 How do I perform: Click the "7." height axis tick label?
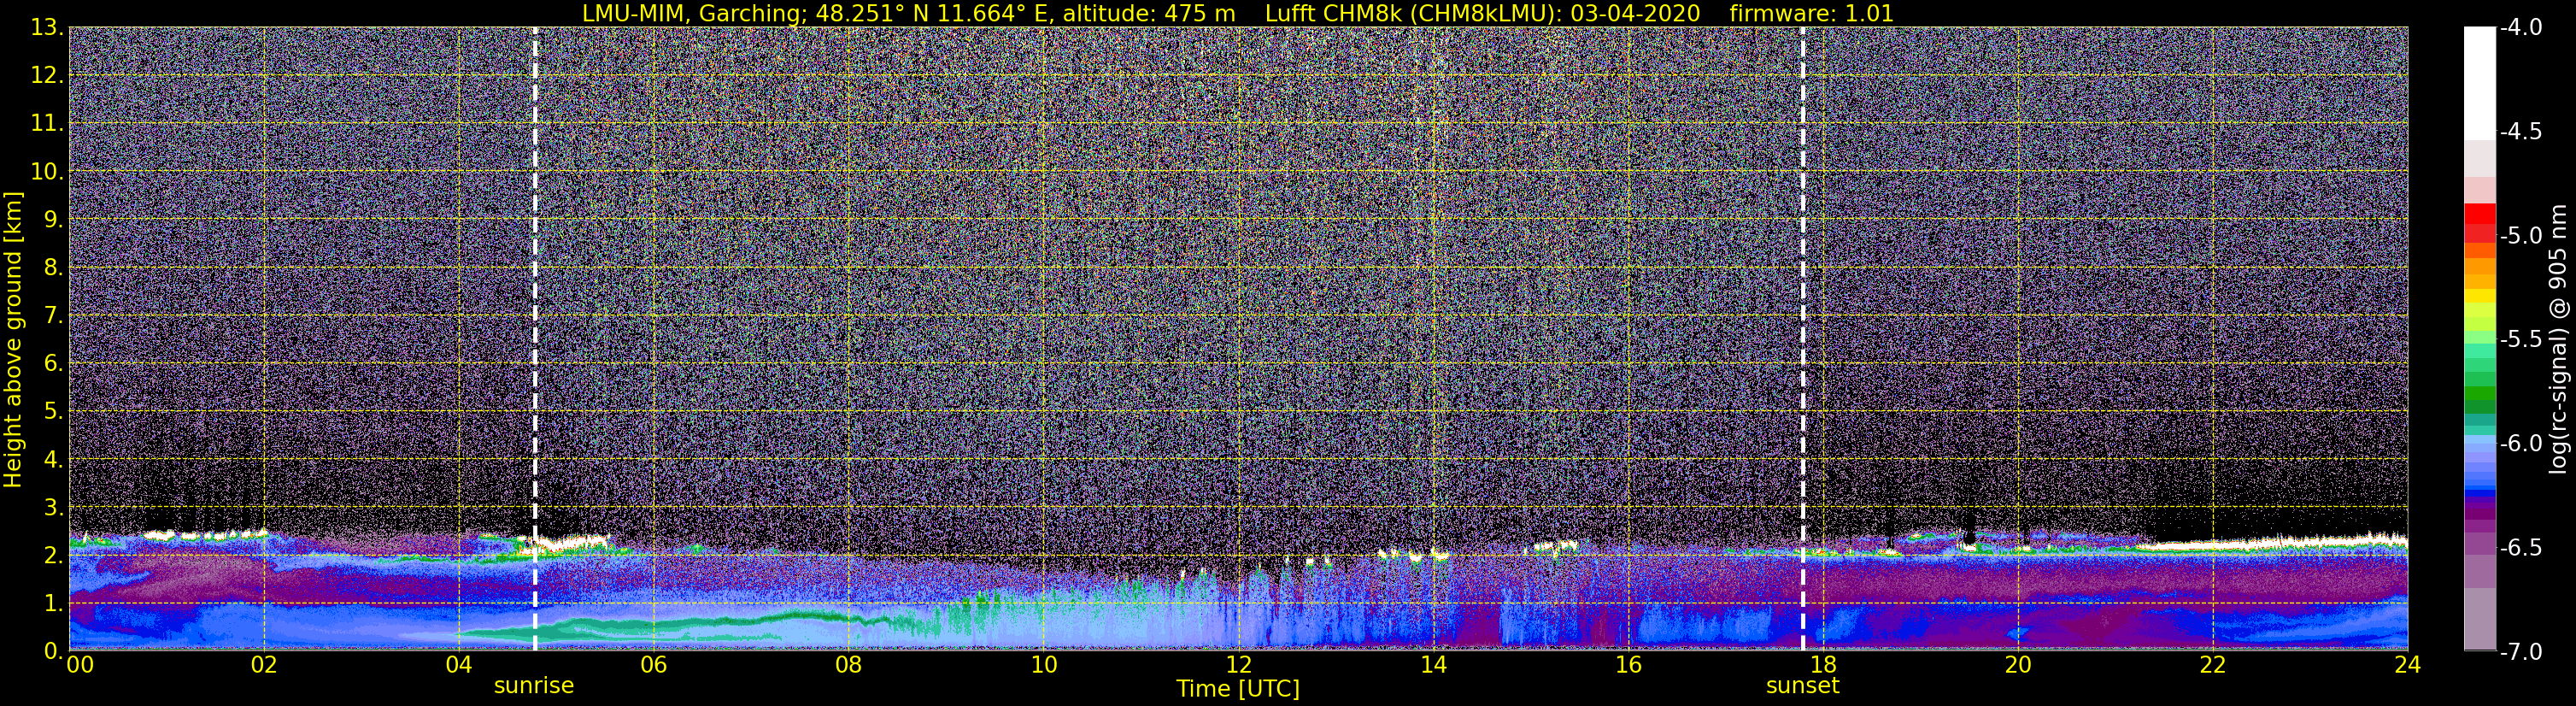coord(53,316)
